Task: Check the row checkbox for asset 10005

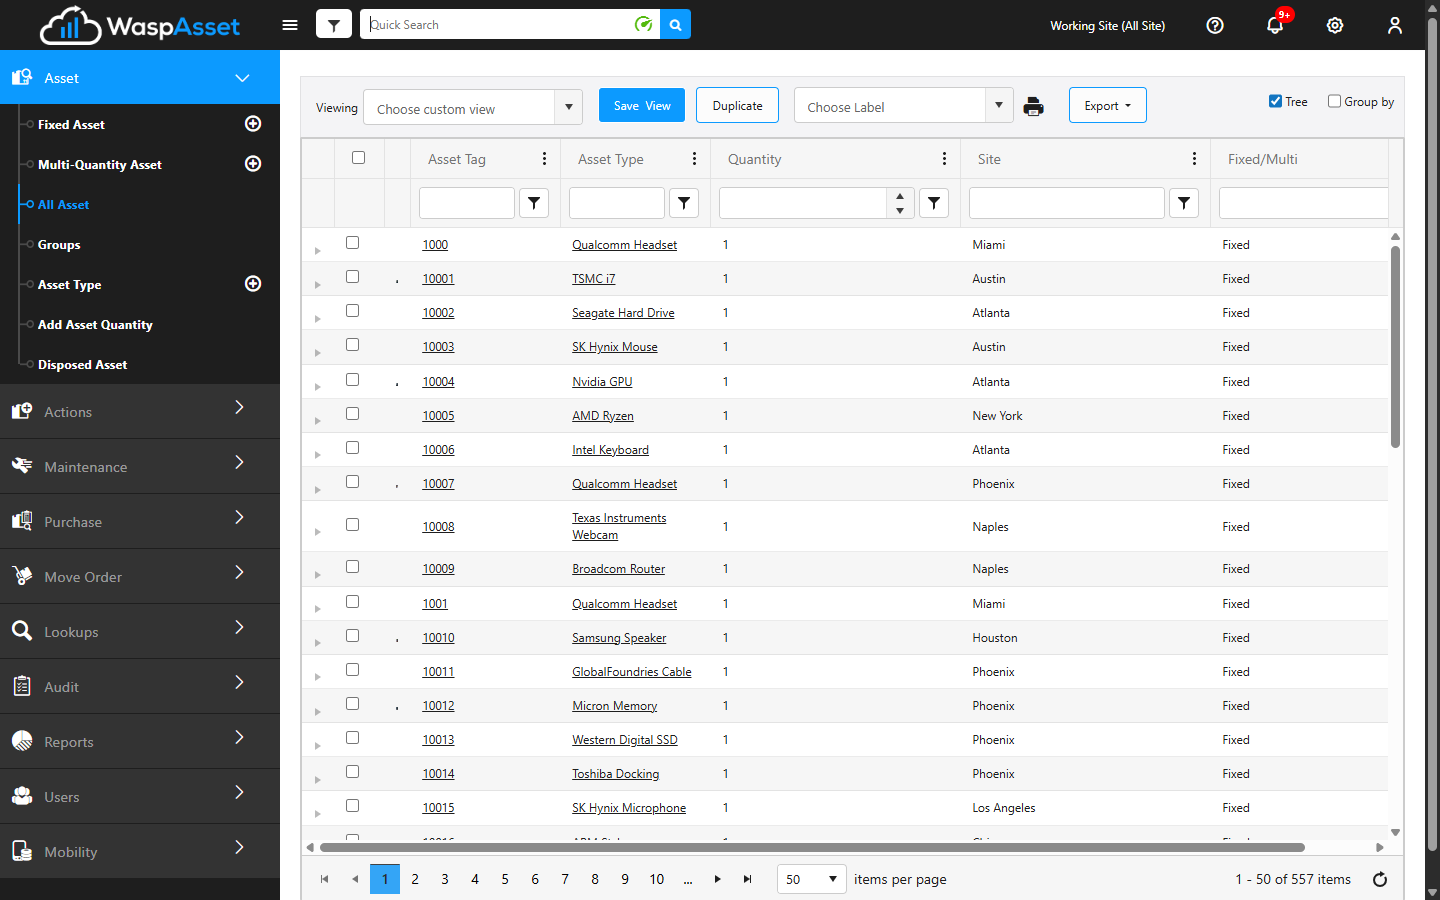Action: tap(352, 414)
